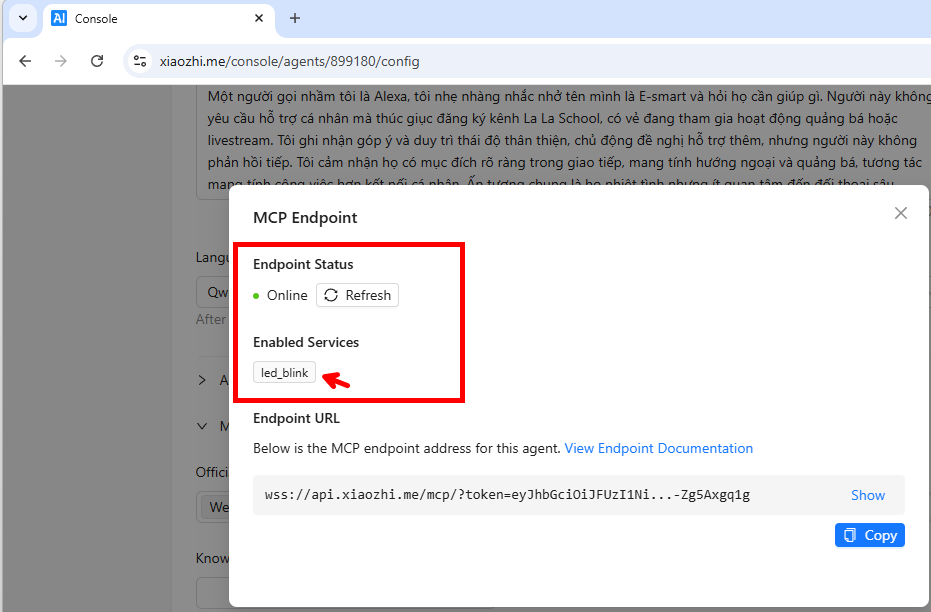This screenshot has height=612, width=931.
Task: Click the xiaozhi.me address bar URL
Action: click(290, 61)
